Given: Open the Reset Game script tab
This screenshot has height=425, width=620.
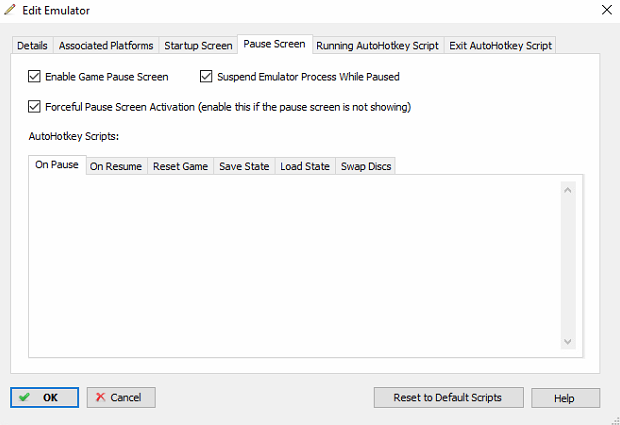Looking at the screenshot, I should click(x=180, y=166).
